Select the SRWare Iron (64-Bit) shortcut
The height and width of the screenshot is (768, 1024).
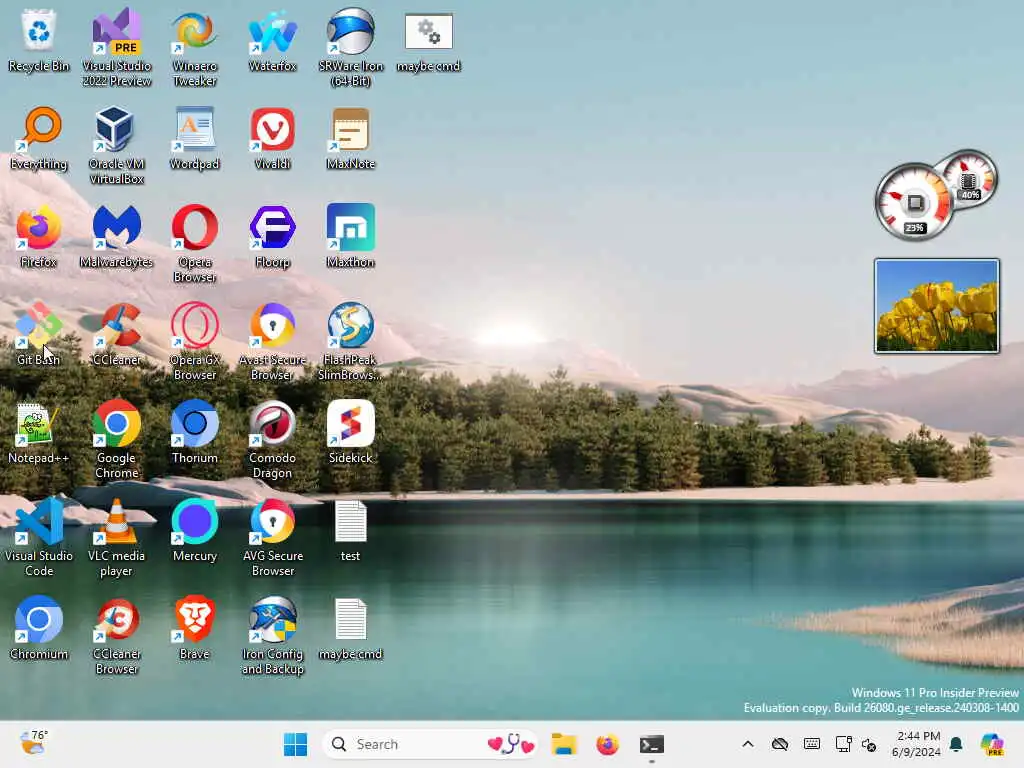[x=350, y=47]
